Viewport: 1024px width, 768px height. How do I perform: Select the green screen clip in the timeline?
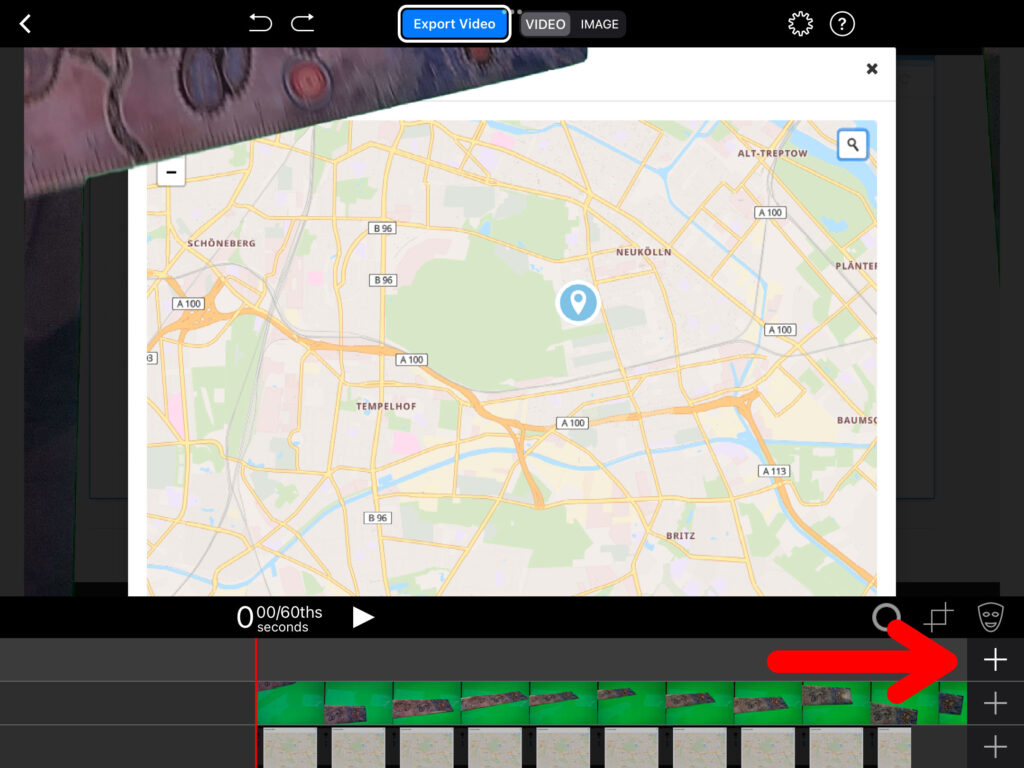pos(600,703)
